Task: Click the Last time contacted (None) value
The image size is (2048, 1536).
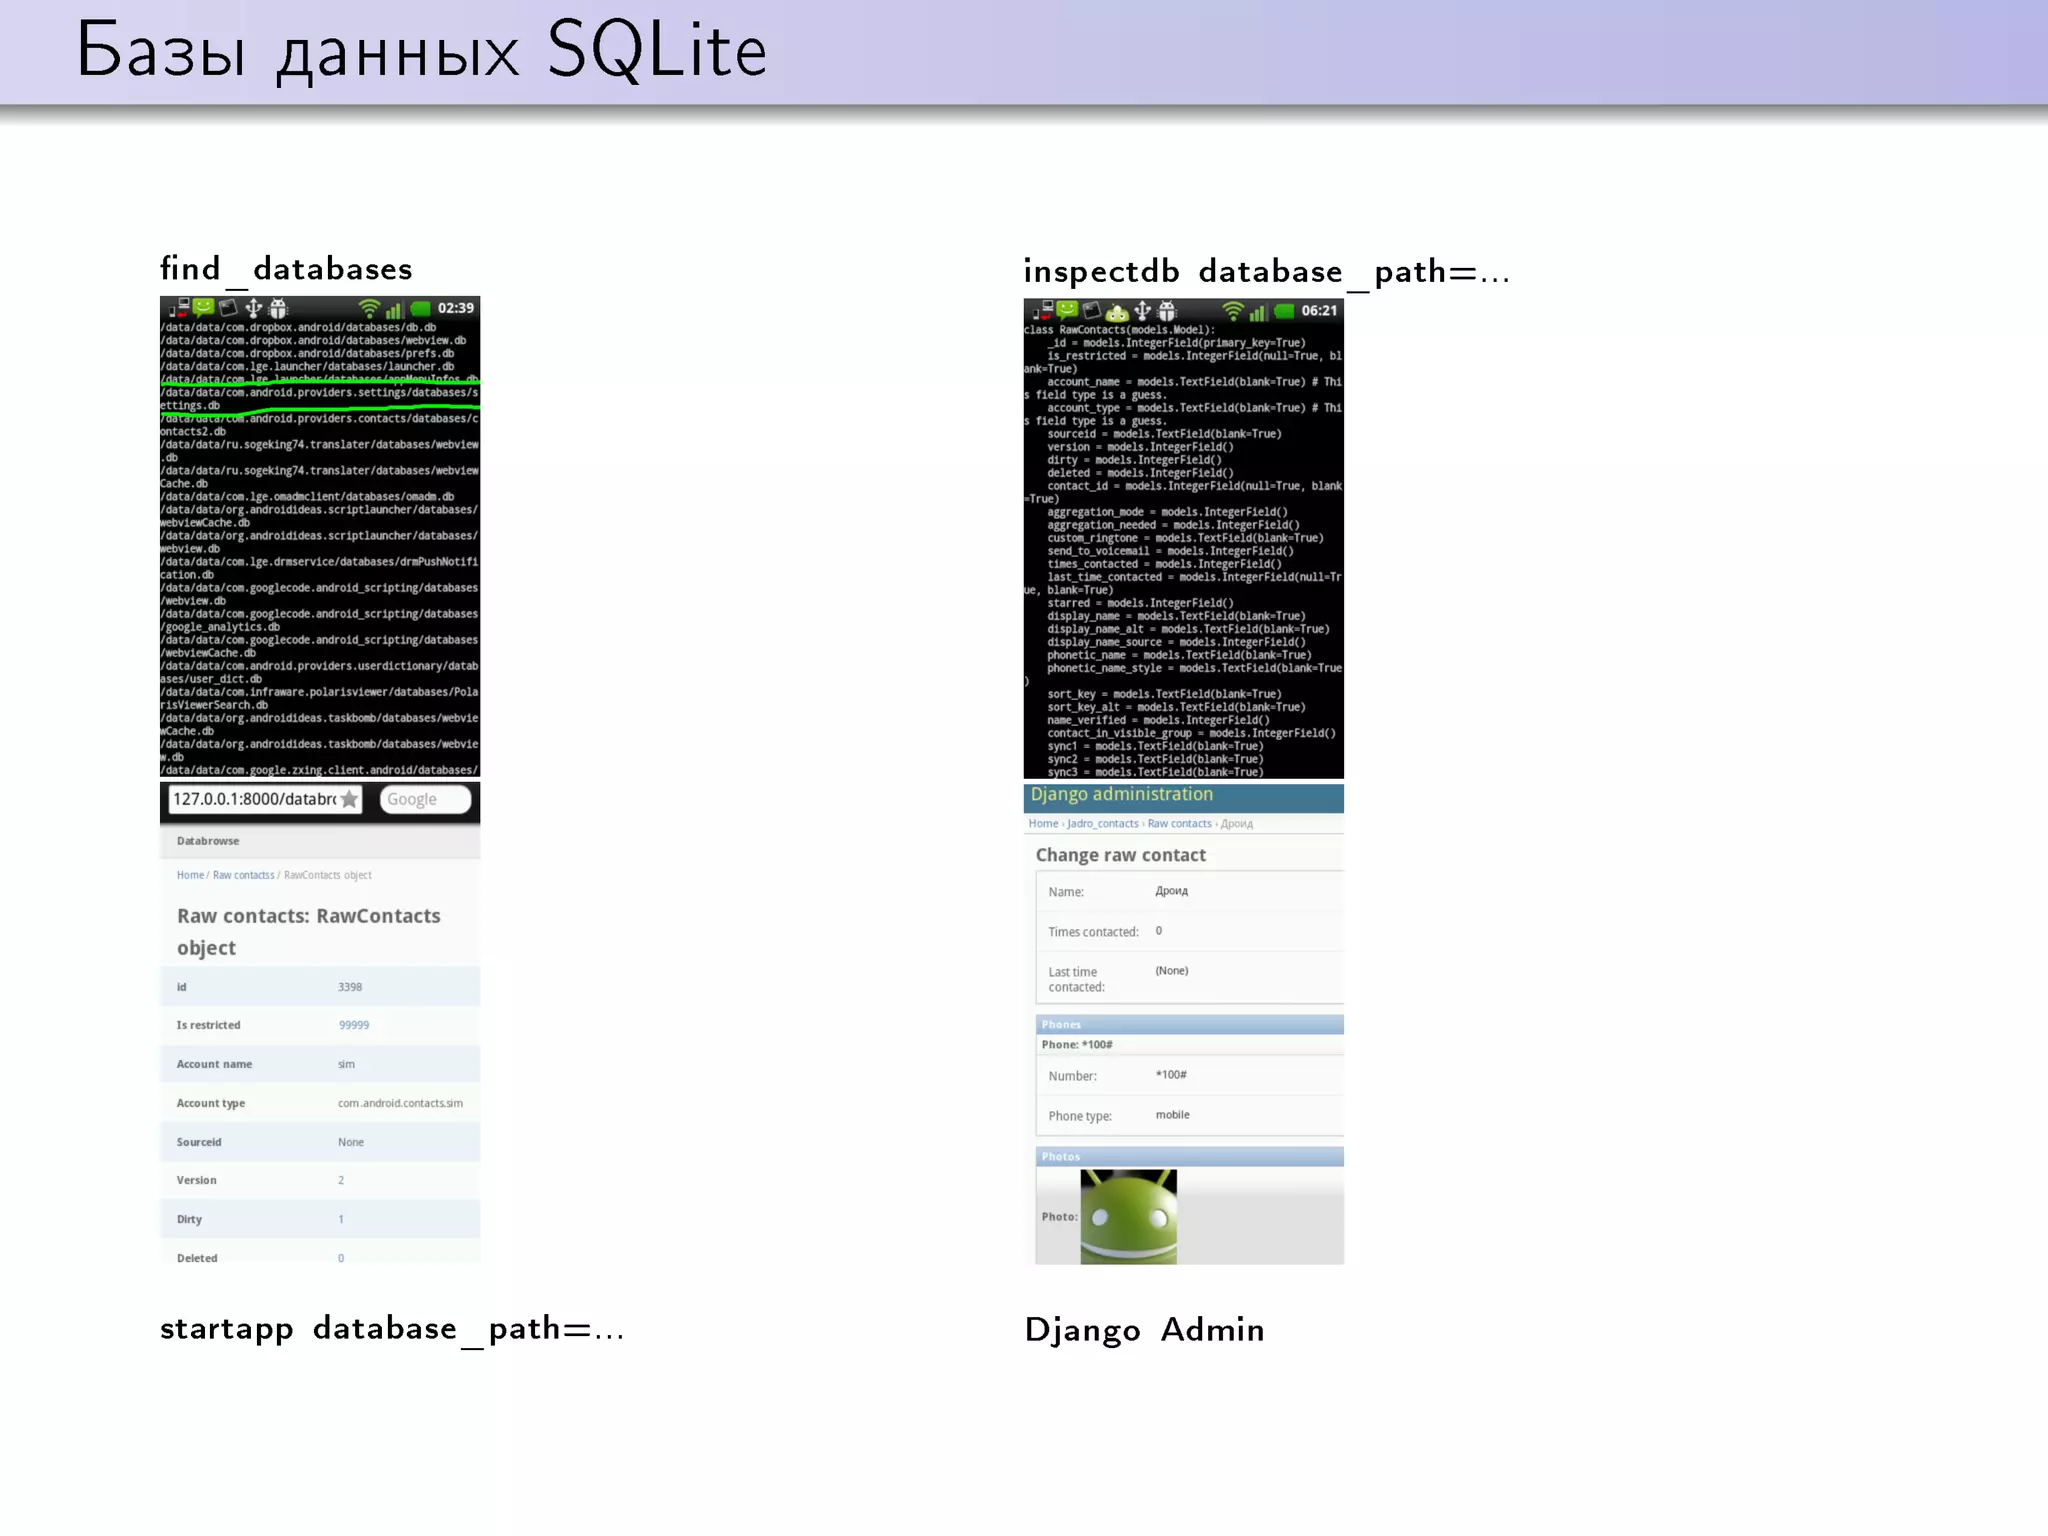Action: coord(1172,971)
